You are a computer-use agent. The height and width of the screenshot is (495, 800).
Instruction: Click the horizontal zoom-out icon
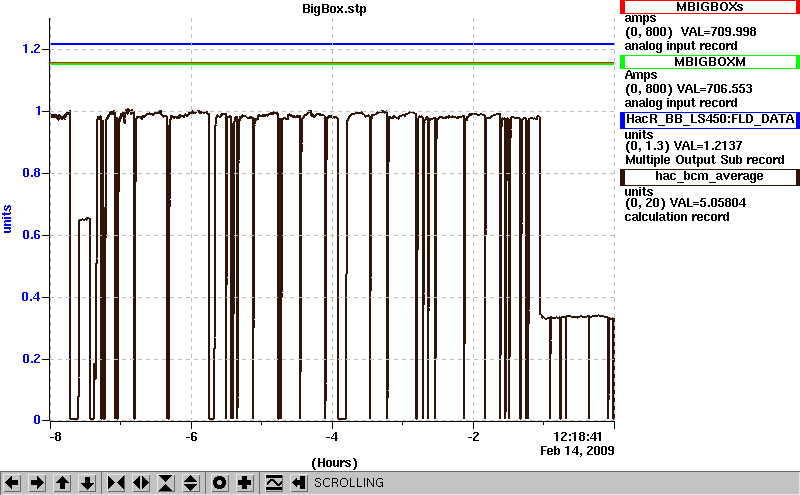(141, 483)
